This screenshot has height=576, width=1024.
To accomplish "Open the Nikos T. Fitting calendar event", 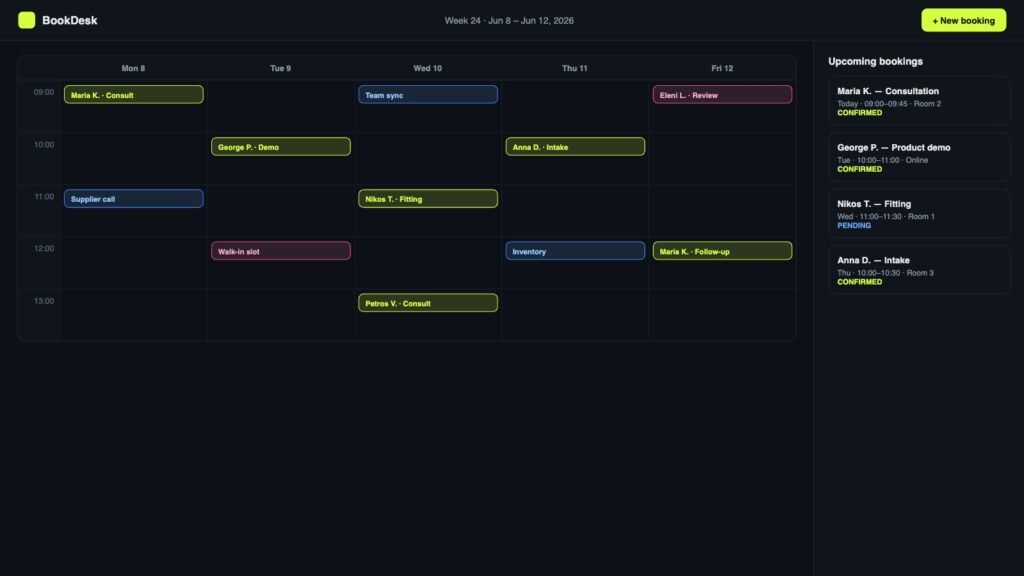I will pyautogui.click(x=428, y=199).
